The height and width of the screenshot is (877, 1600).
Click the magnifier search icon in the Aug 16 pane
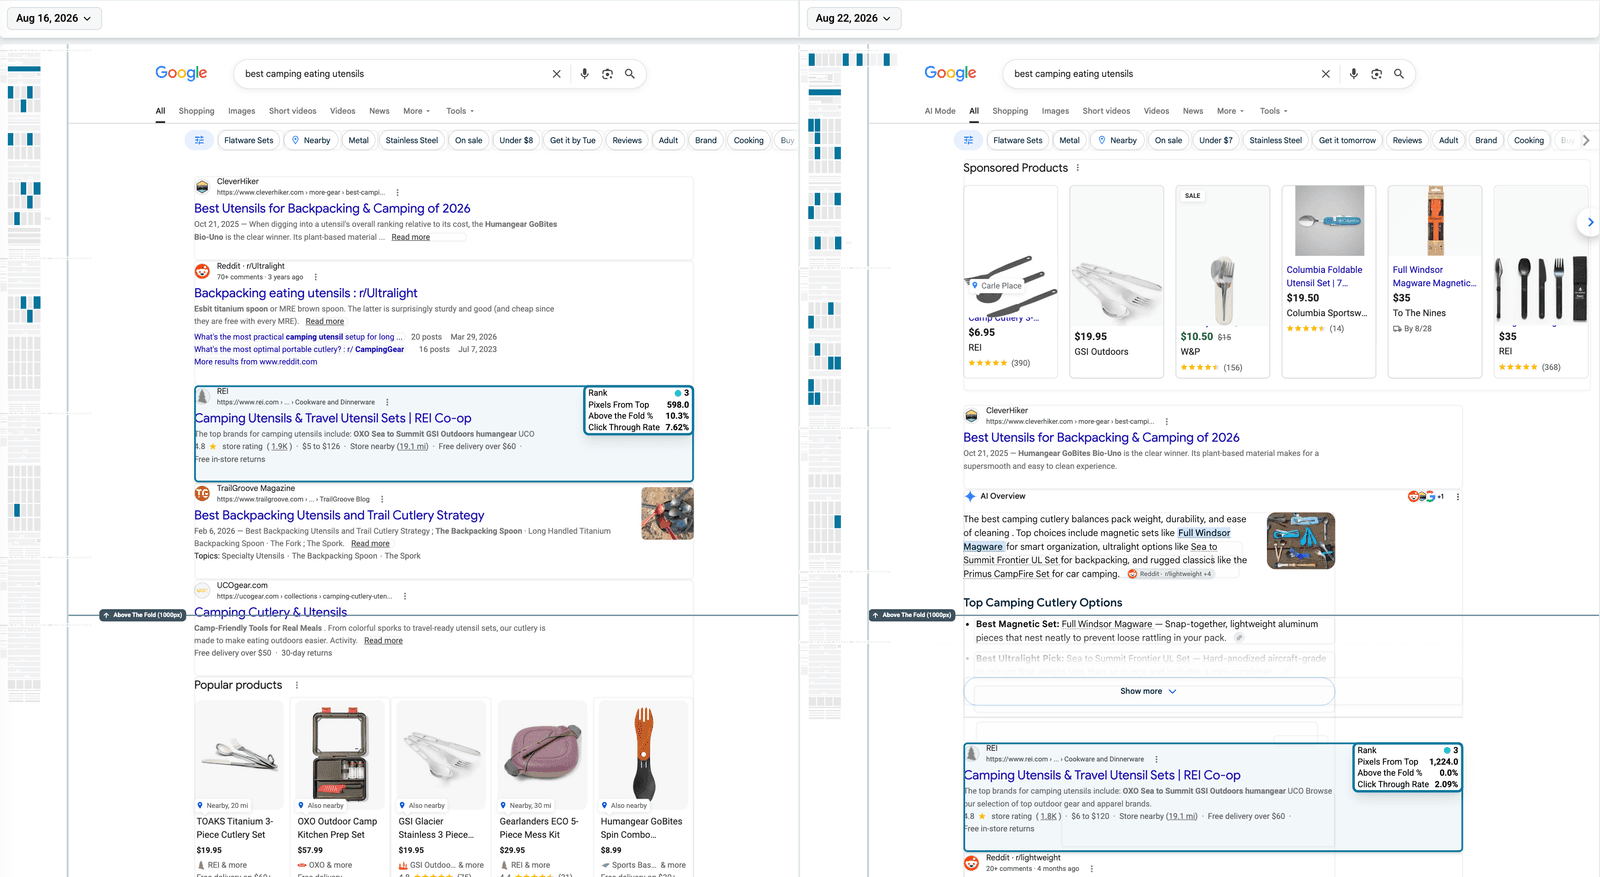tap(630, 74)
